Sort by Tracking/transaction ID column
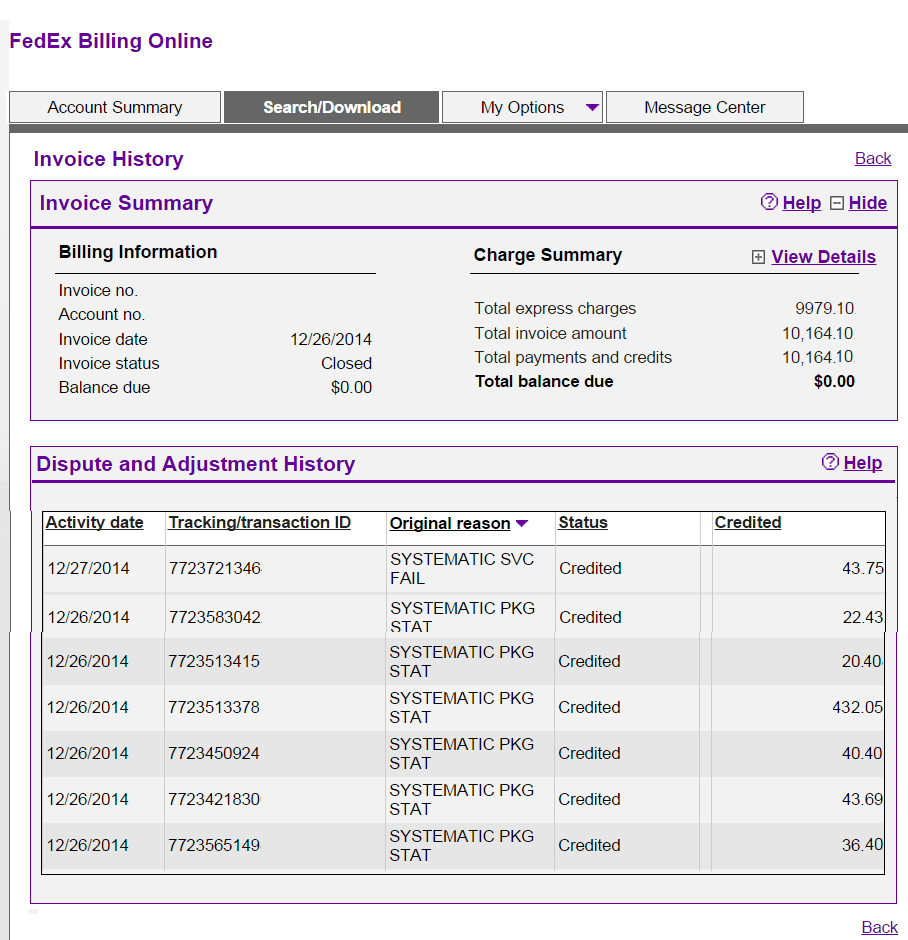Screen dimensions: 908x940 [x=260, y=522]
